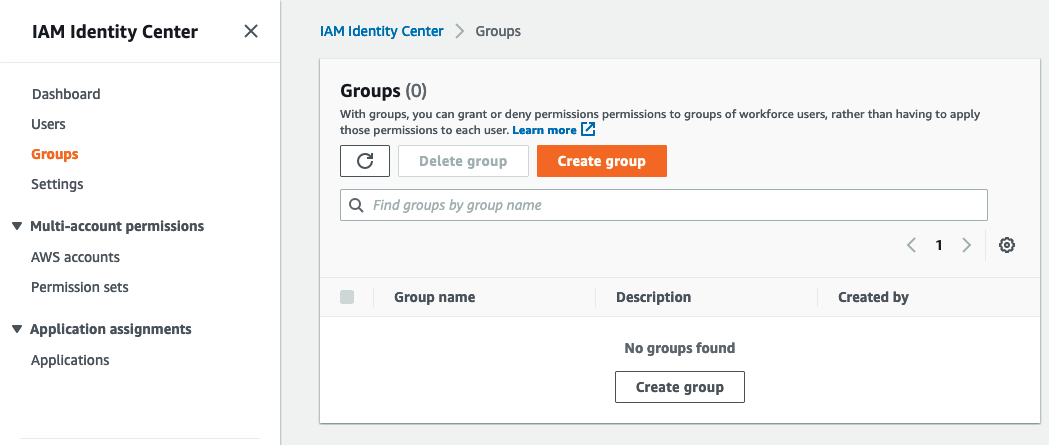Click the Groups breadcrumb text

tap(498, 31)
